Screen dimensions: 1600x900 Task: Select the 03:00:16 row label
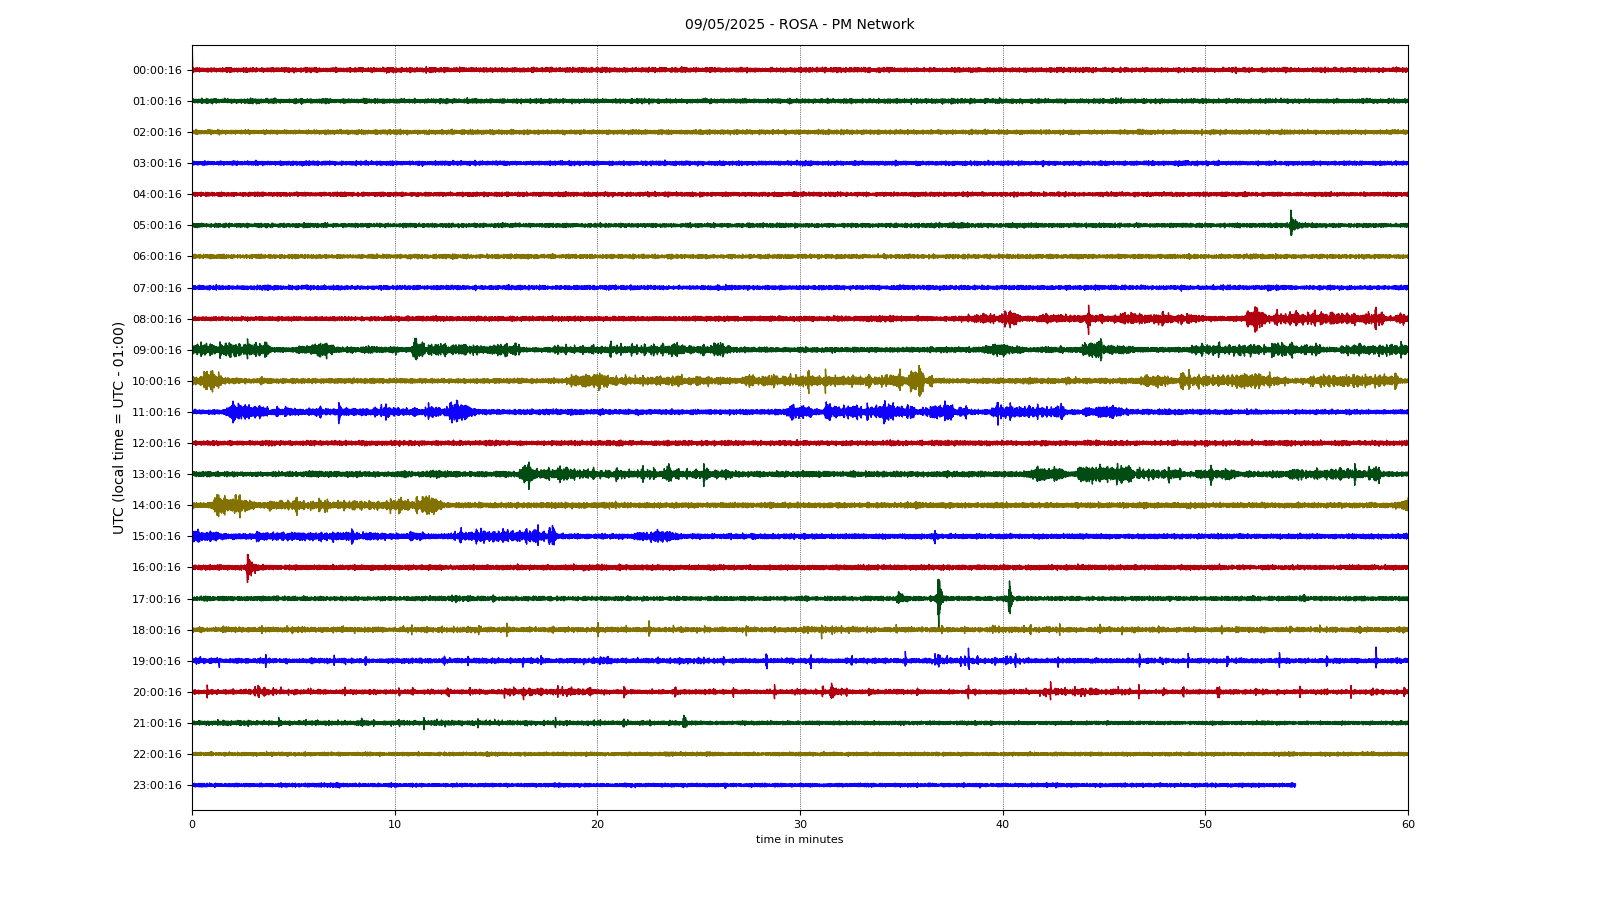click(157, 163)
